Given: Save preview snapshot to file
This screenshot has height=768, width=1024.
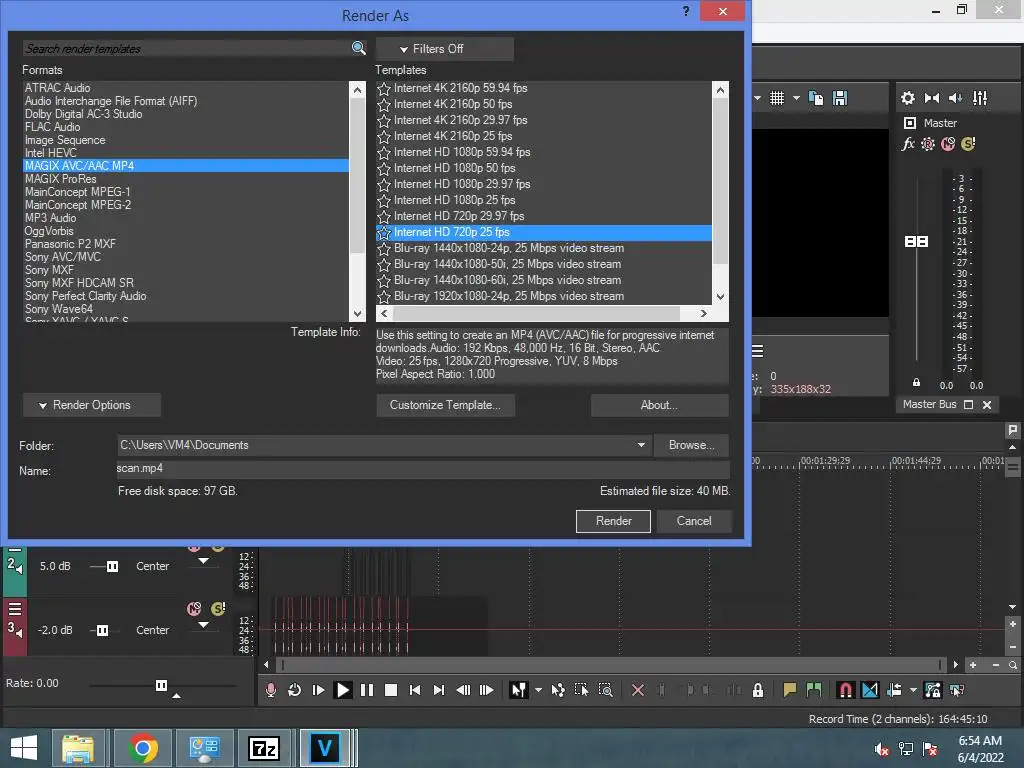Looking at the screenshot, I should (840, 98).
